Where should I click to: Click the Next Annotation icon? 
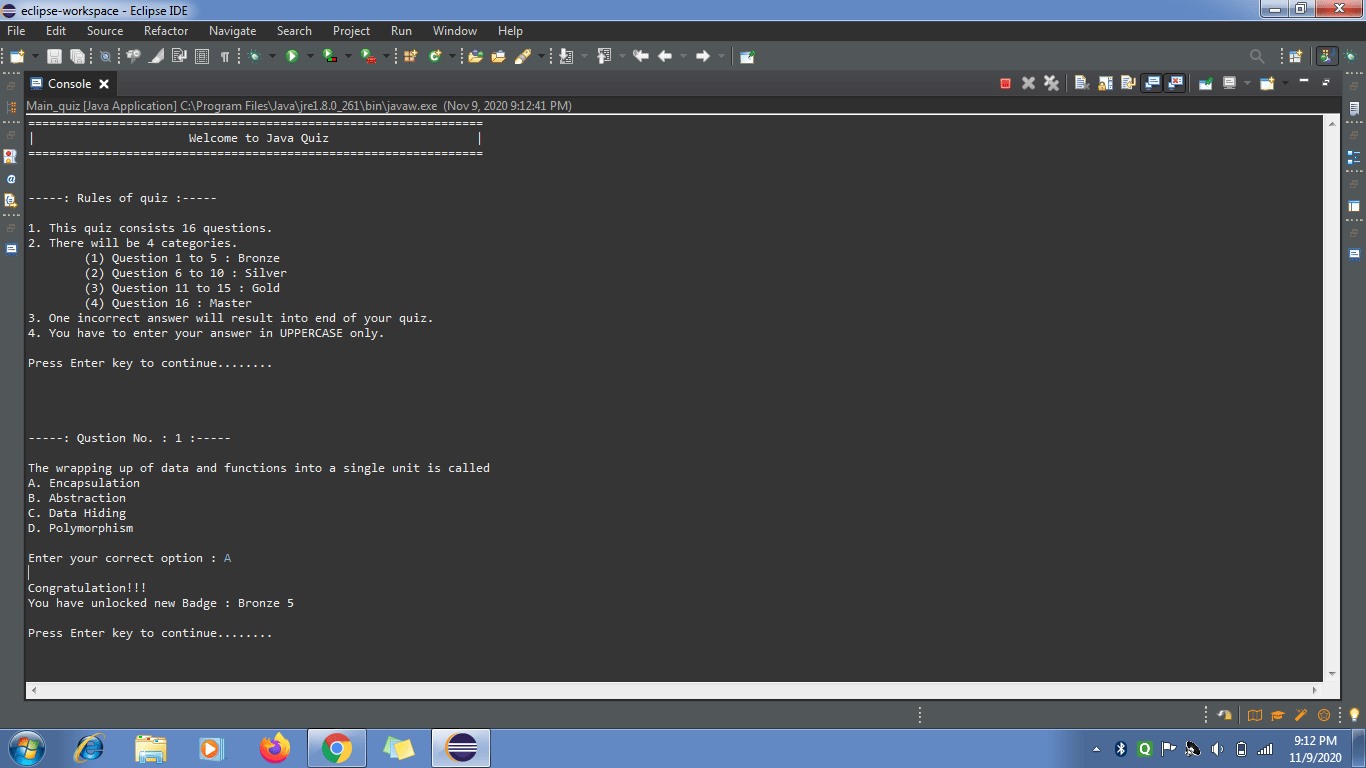coord(566,57)
